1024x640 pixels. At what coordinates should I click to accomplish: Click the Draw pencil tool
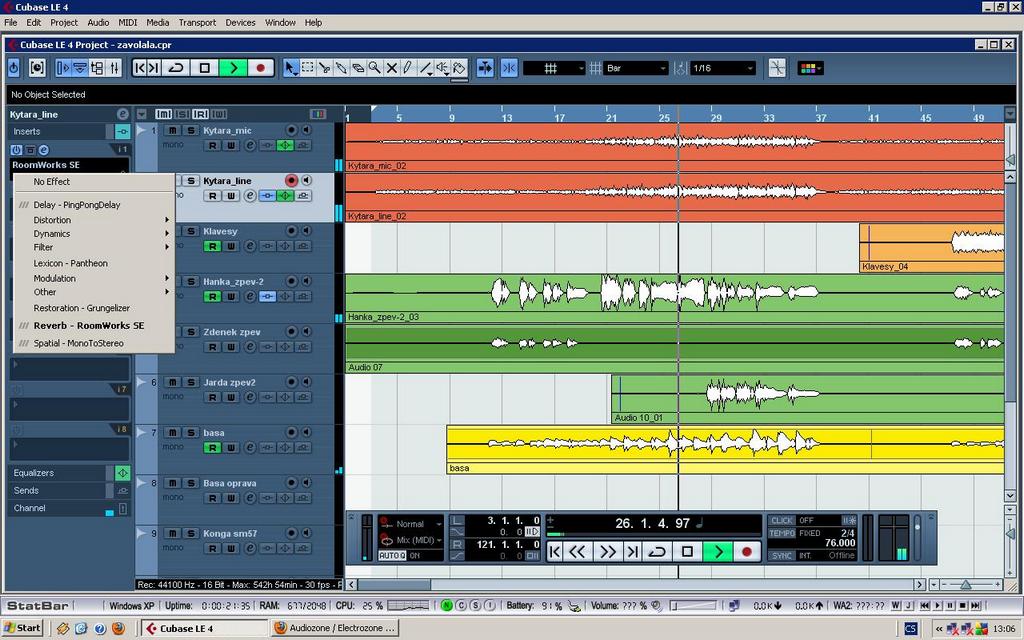point(409,68)
